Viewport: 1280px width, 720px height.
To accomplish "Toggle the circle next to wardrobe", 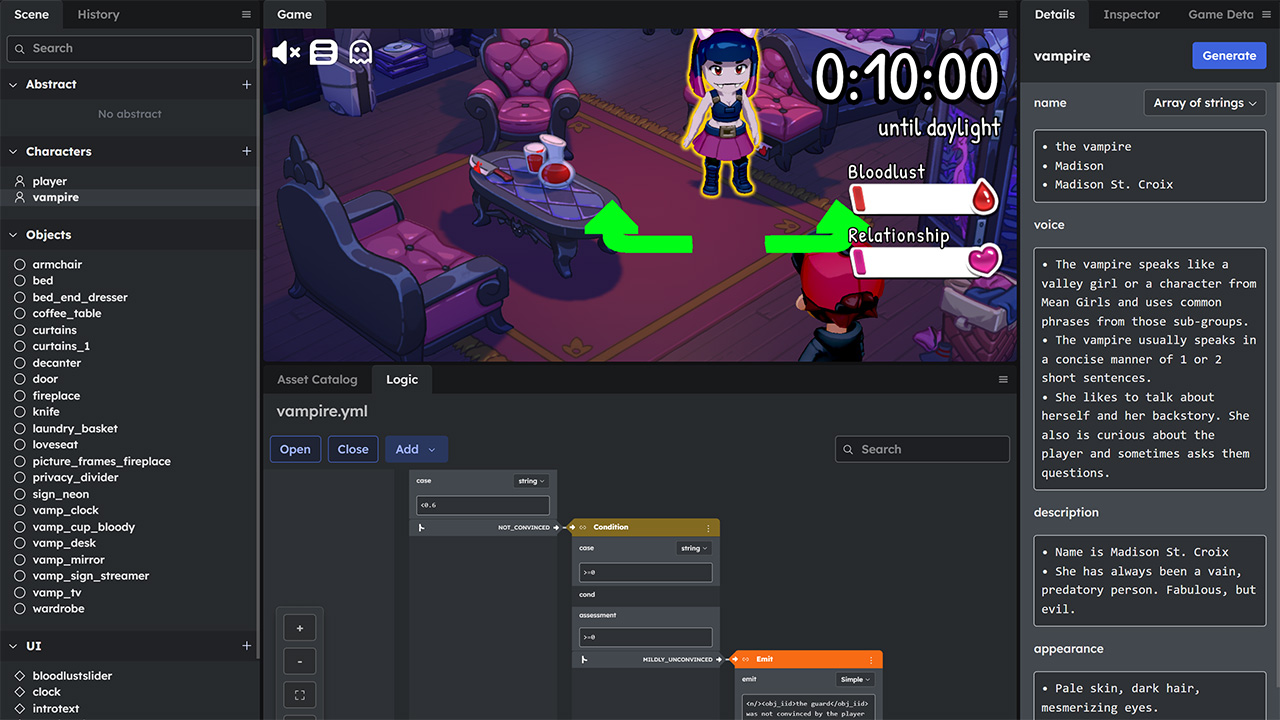I will (18, 608).
